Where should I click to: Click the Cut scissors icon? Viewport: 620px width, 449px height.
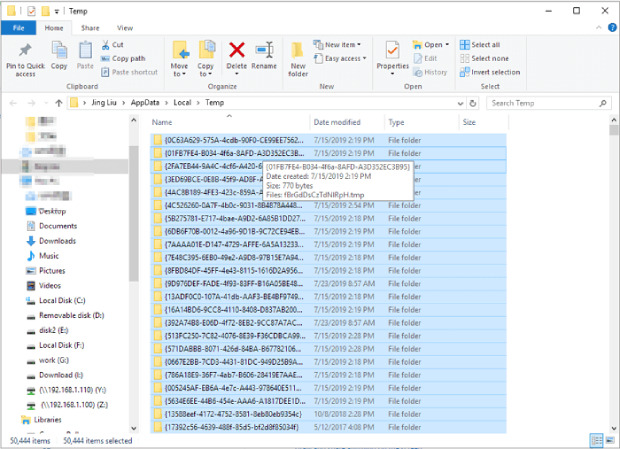point(105,45)
